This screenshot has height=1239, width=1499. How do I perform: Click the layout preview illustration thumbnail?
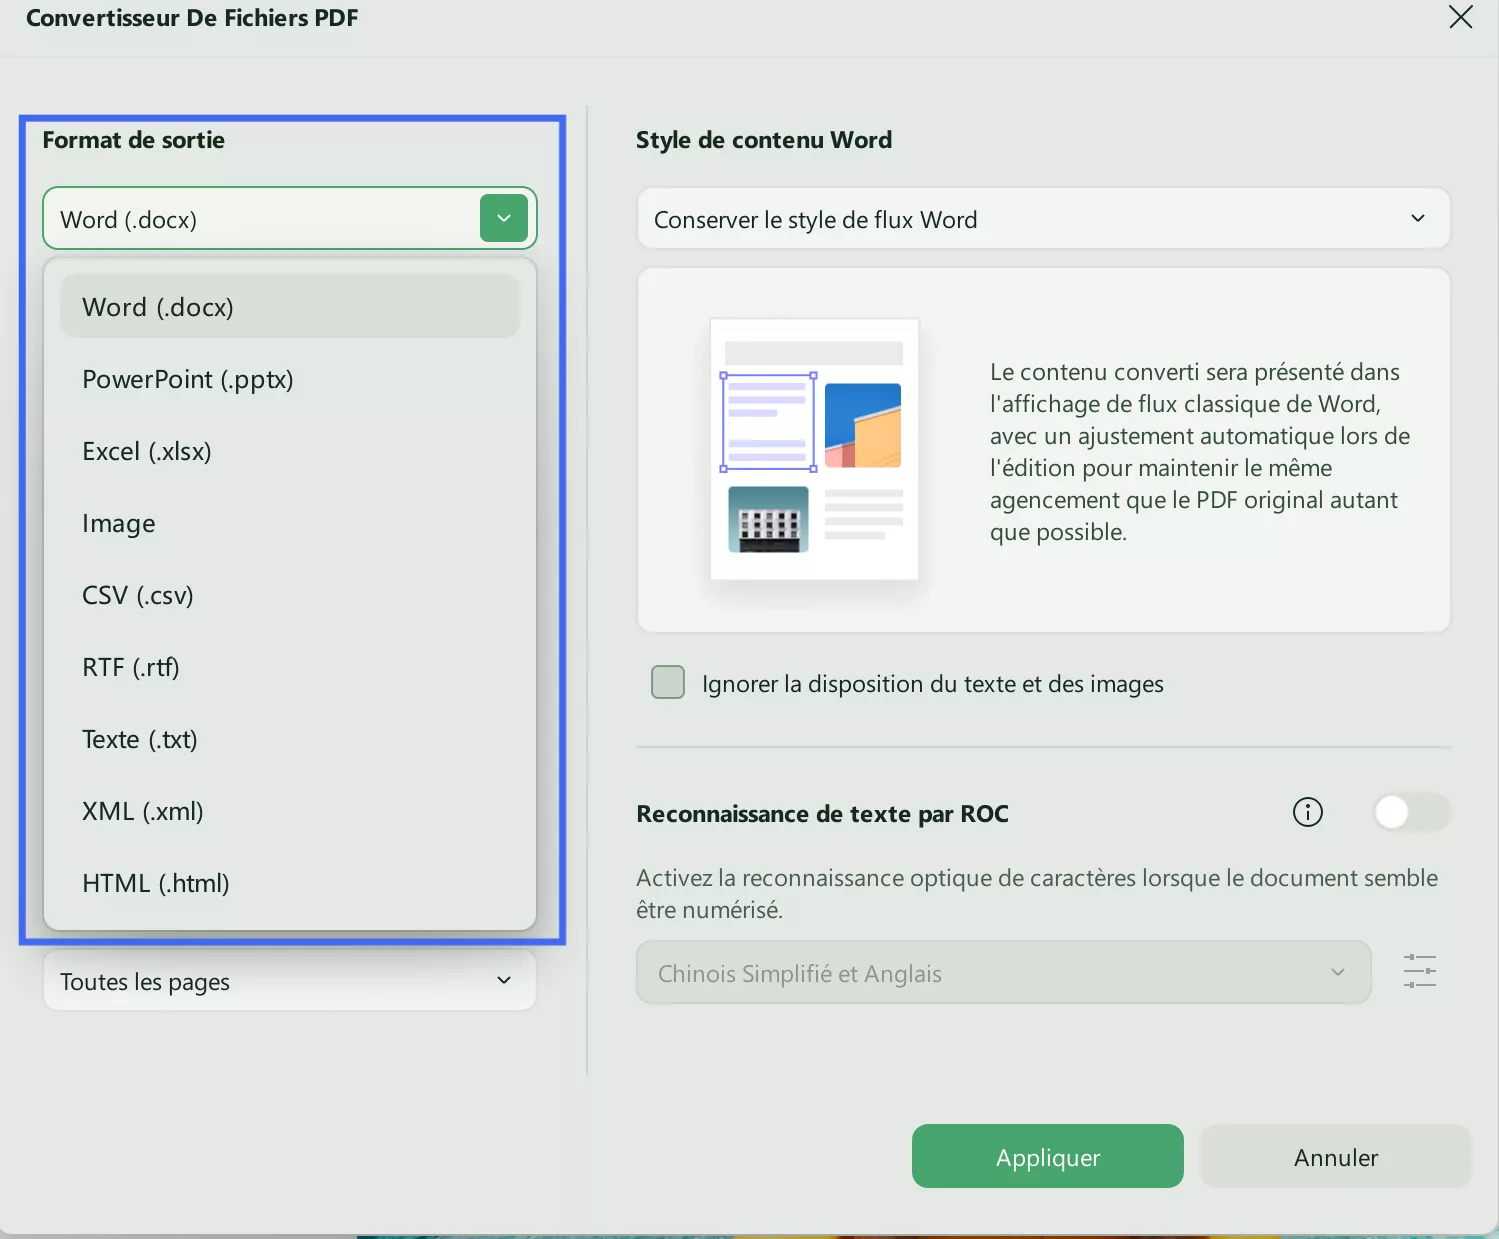click(x=814, y=449)
